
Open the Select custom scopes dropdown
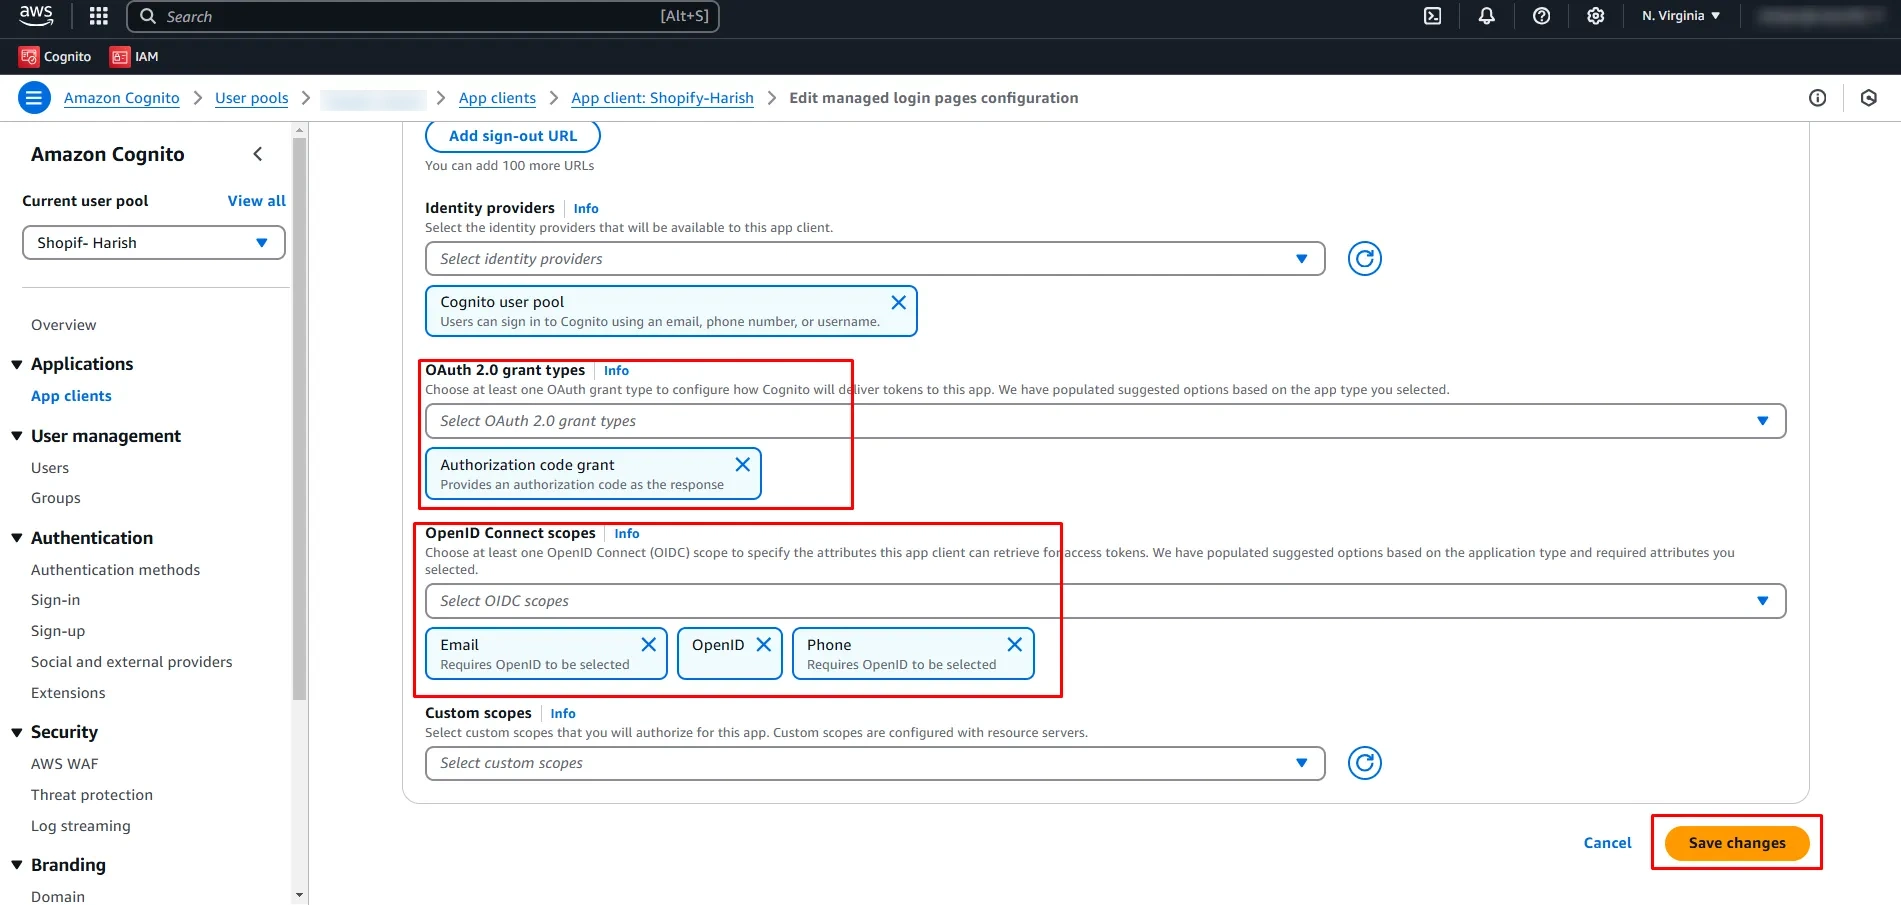[x=875, y=763]
